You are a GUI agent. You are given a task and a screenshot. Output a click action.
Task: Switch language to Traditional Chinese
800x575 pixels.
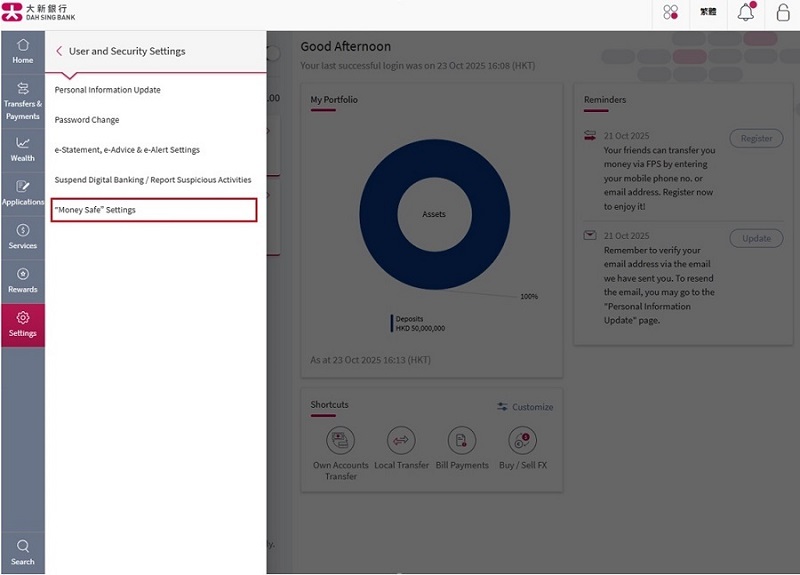[708, 13]
